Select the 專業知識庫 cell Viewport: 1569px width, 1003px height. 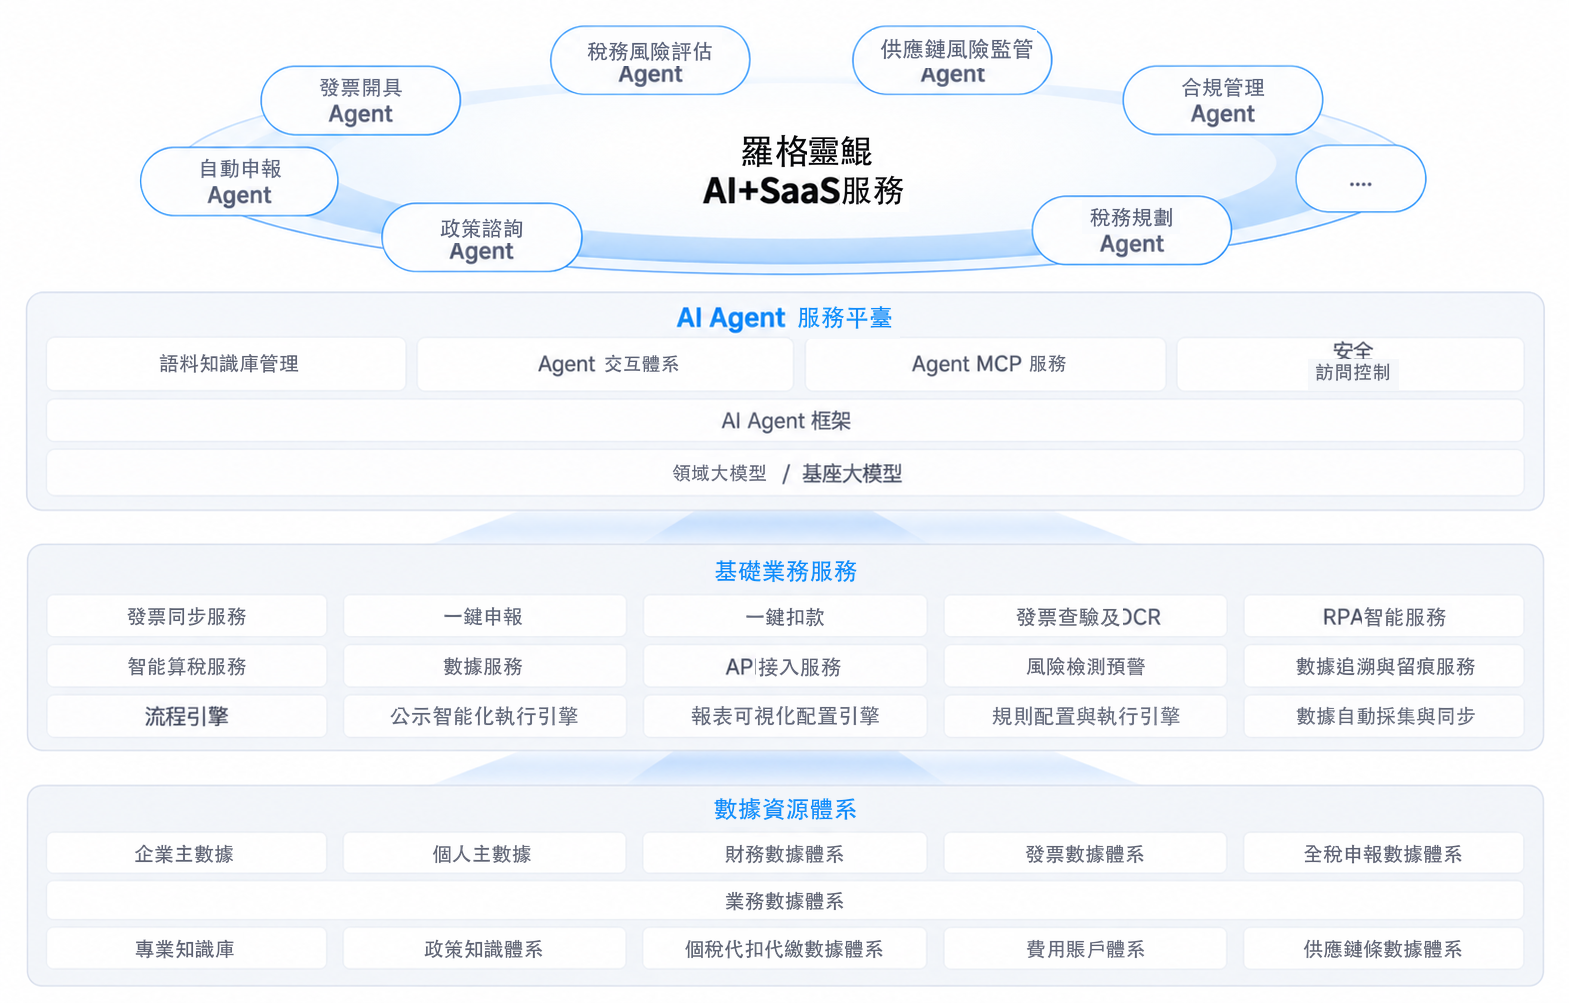187,948
